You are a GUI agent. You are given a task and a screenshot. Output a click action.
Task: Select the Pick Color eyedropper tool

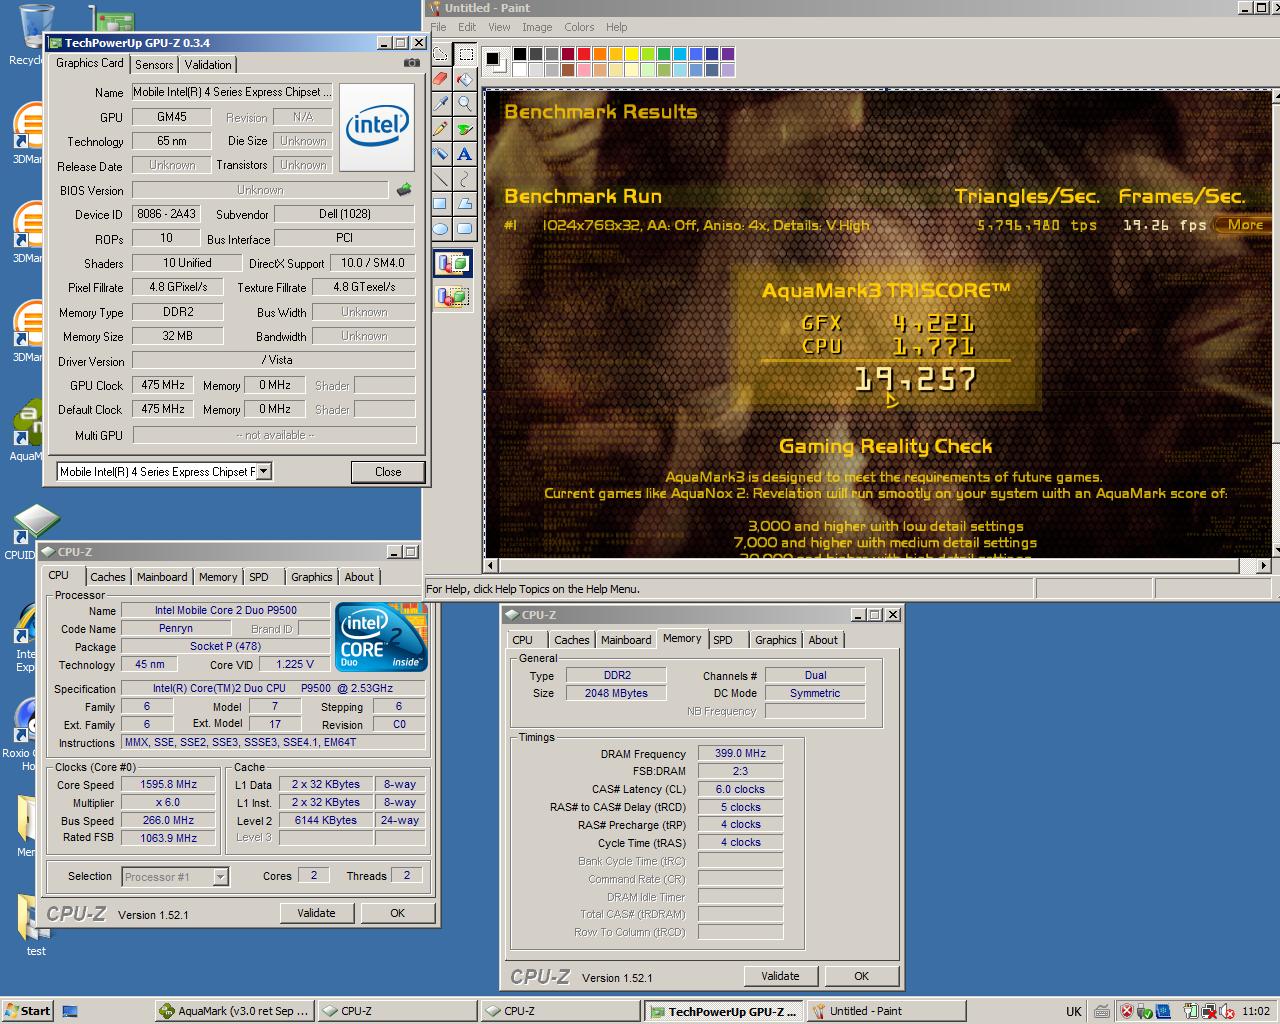(440, 104)
